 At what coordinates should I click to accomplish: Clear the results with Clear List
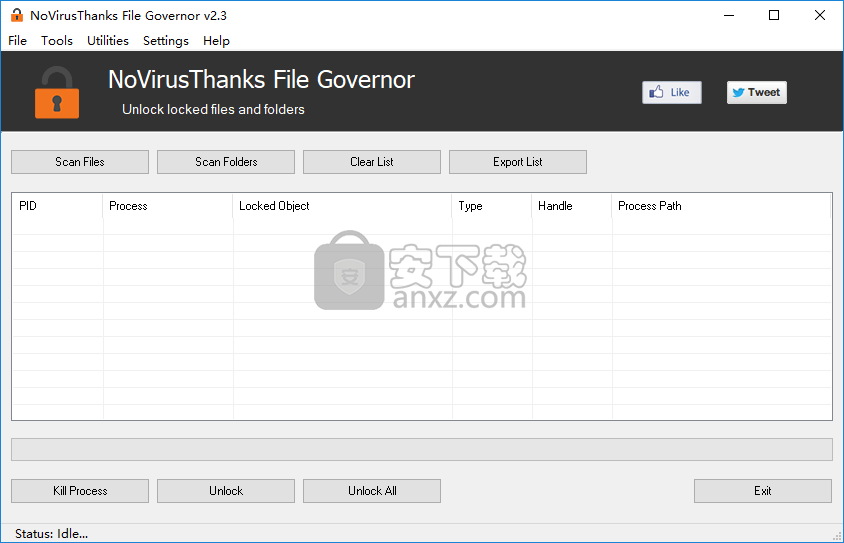tap(372, 162)
